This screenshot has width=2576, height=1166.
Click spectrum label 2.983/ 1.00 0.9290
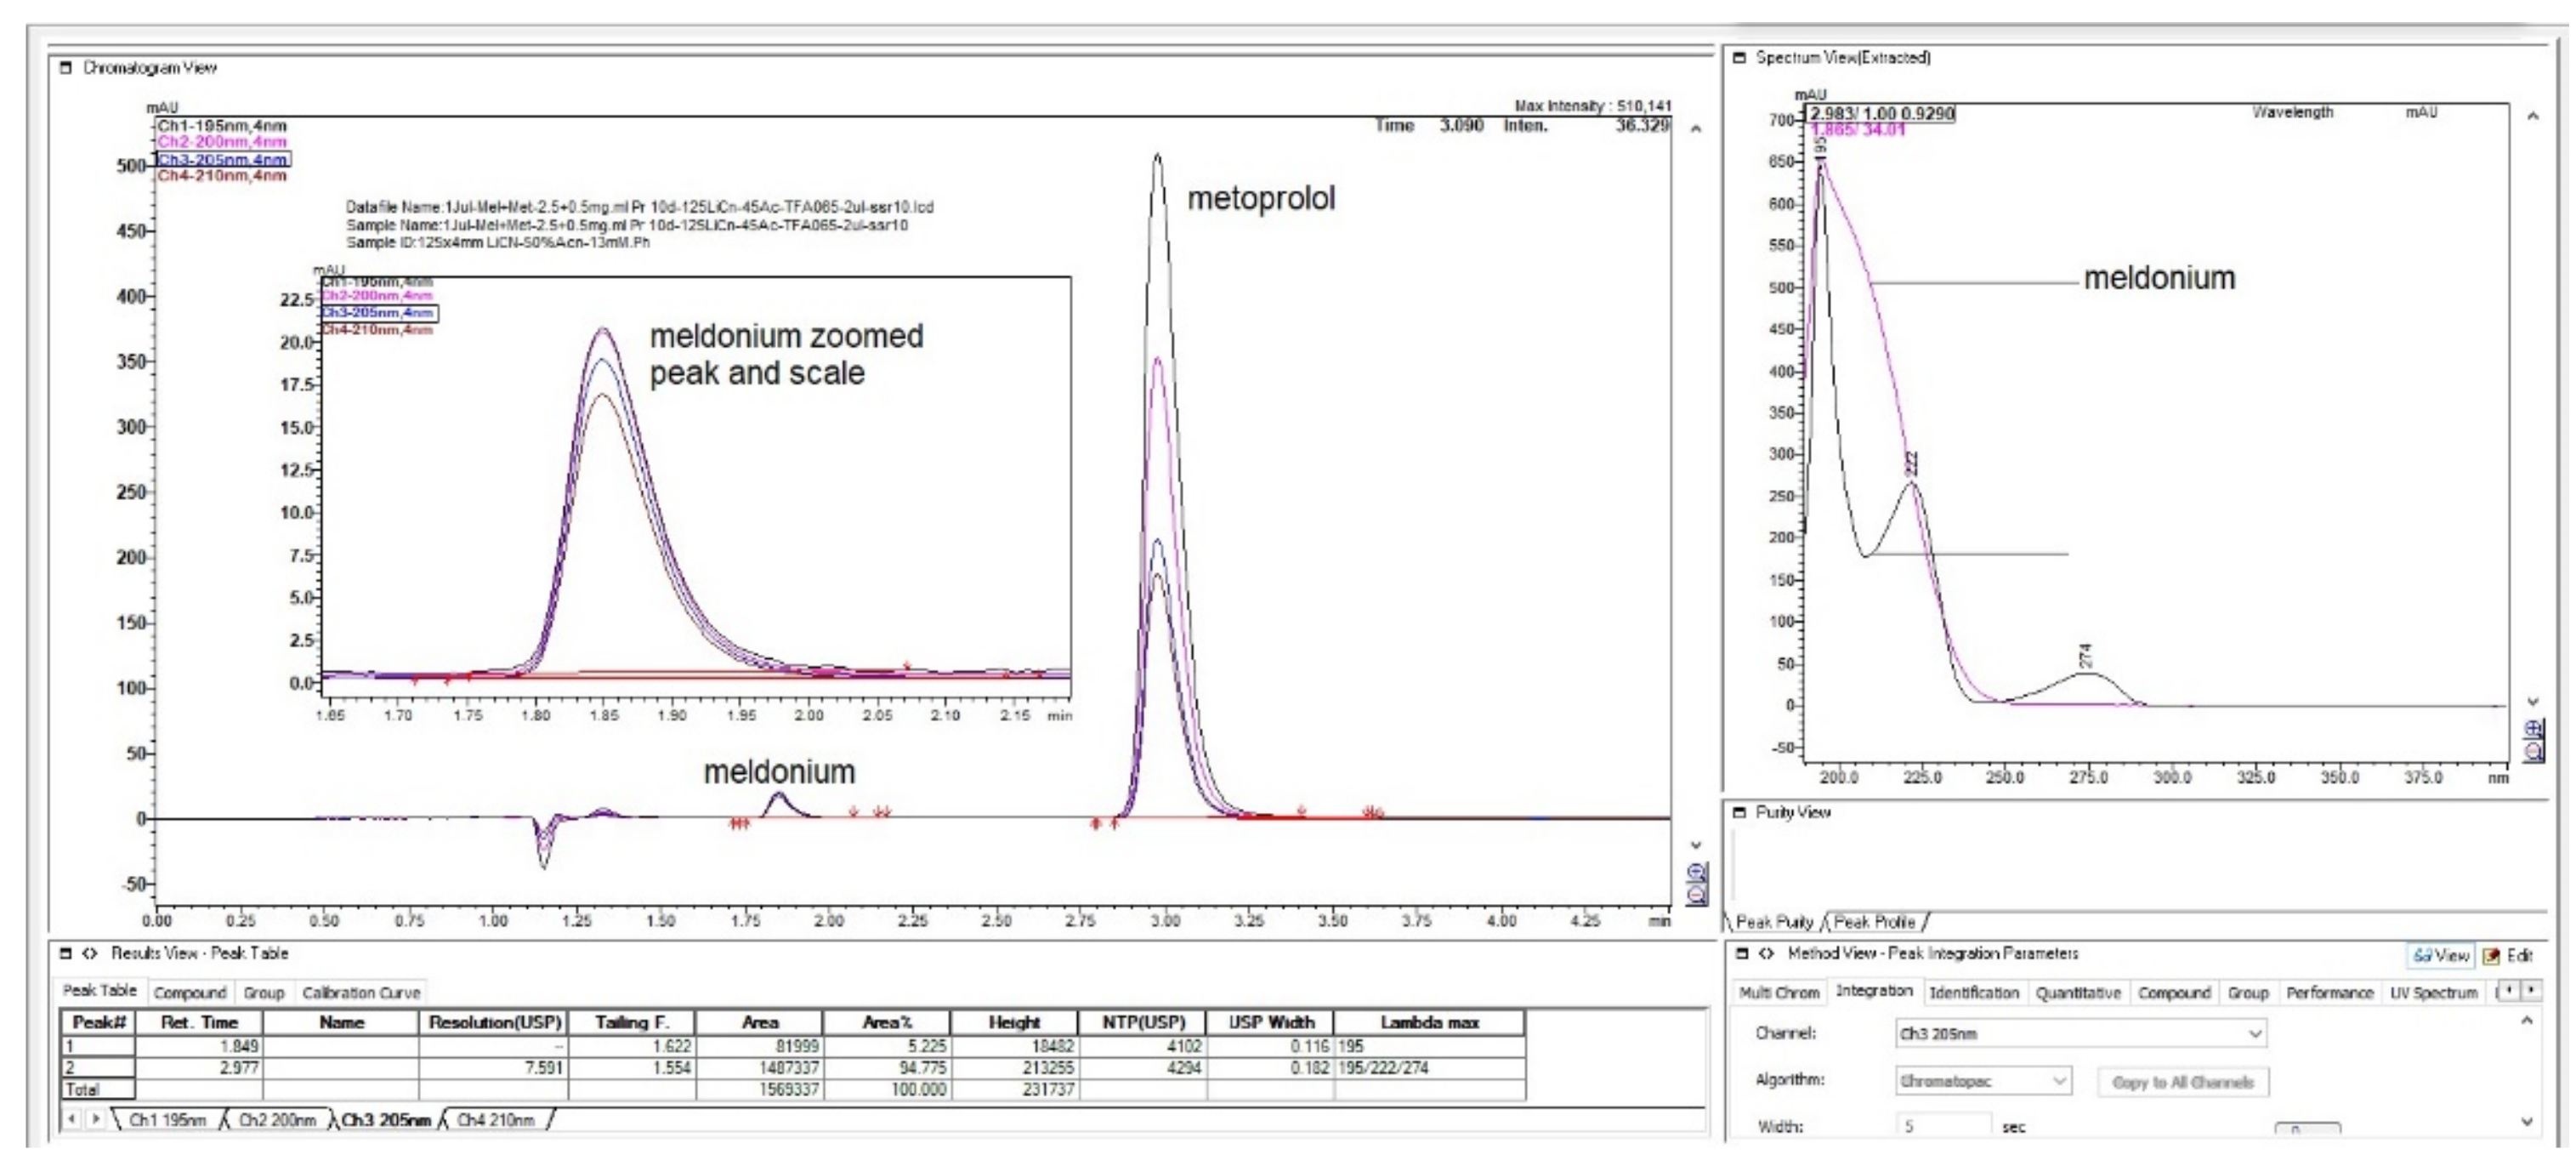pos(1881,114)
